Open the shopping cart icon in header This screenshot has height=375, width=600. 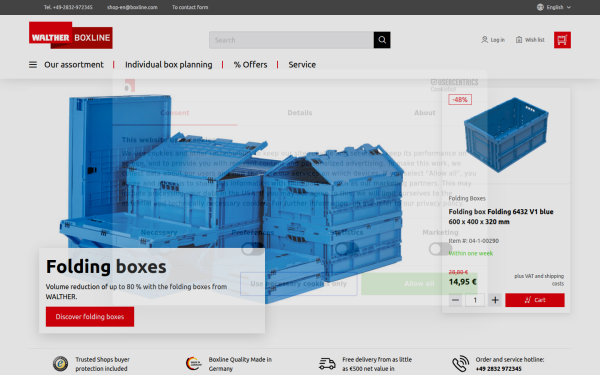point(562,40)
